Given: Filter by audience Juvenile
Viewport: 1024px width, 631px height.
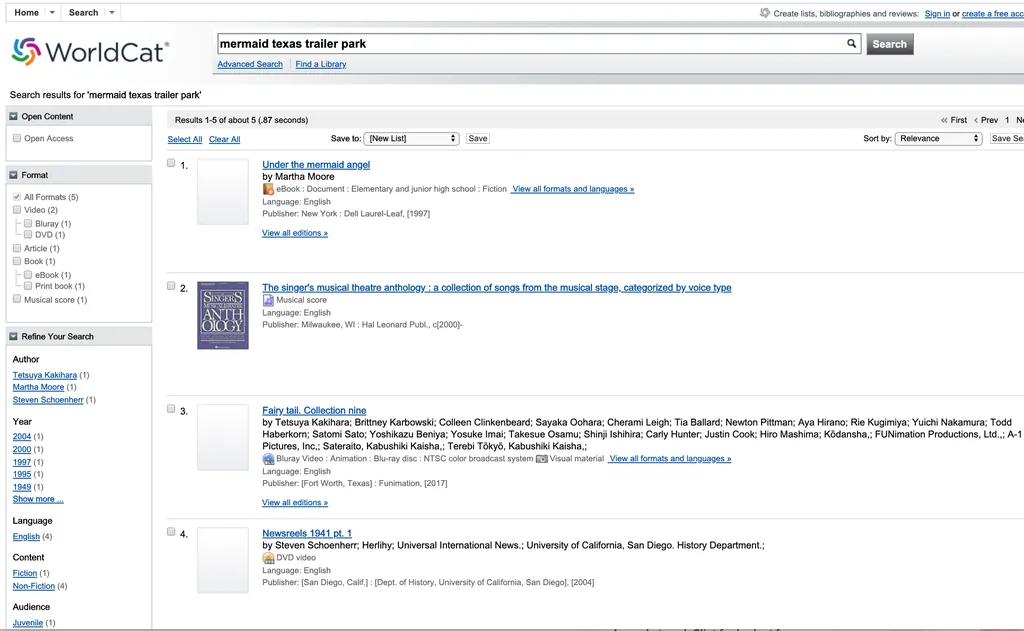Looking at the screenshot, I should tap(27, 623).
